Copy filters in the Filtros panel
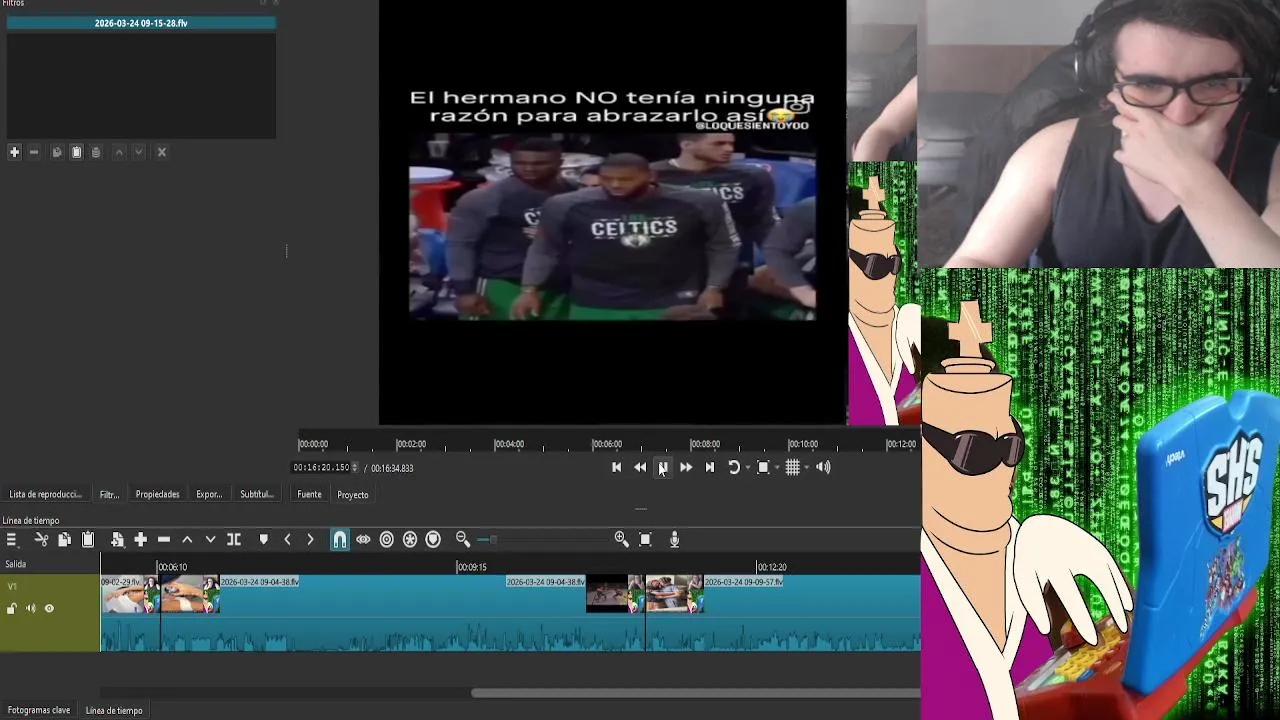 point(57,152)
